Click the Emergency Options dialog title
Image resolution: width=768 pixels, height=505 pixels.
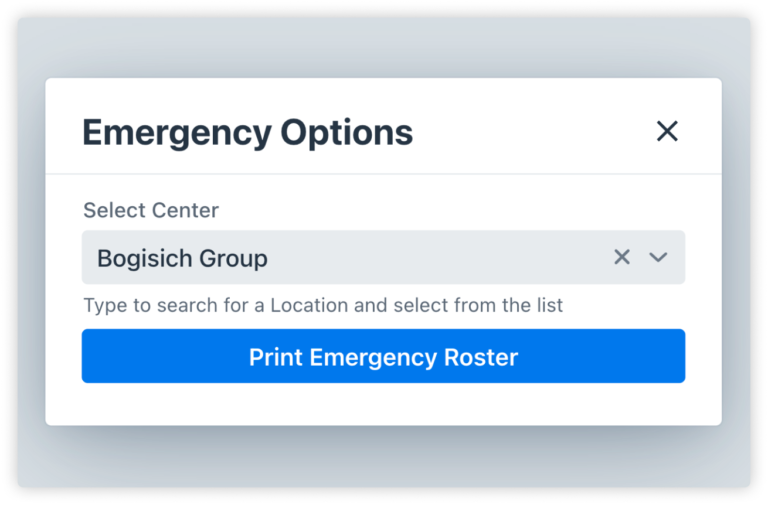pos(247,132)
